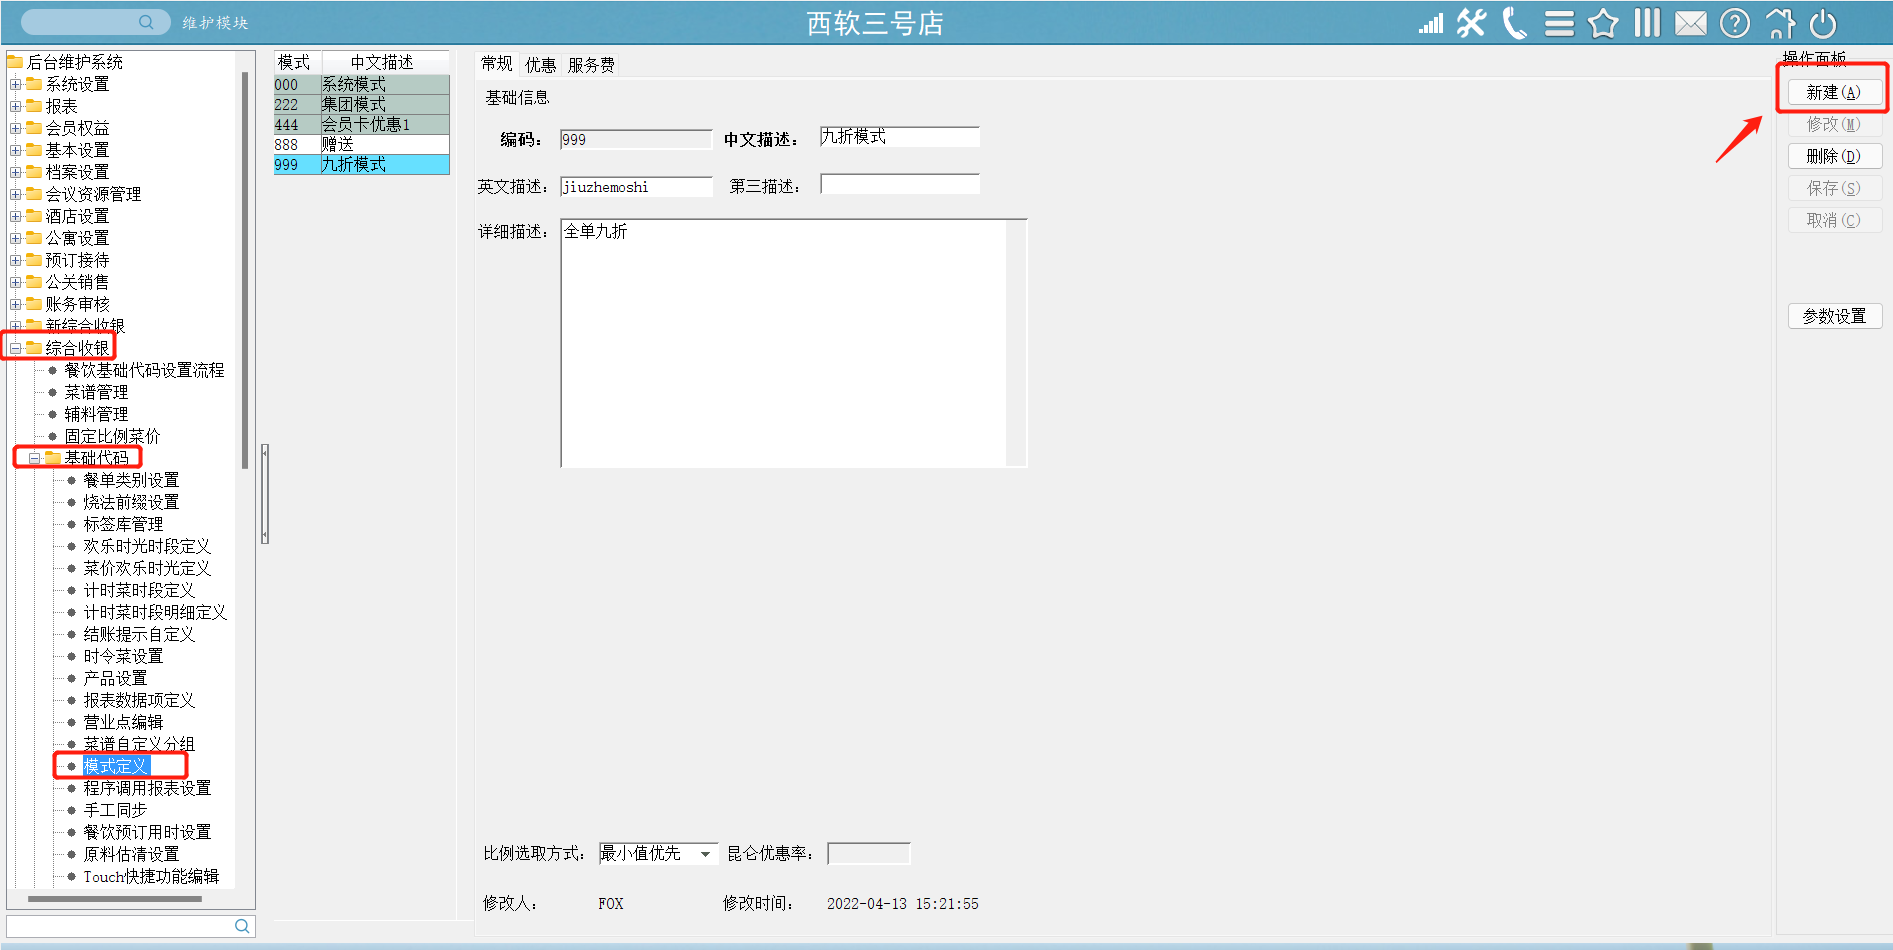The width and height of the screenshot is (1893, 950).
Task: Select the 营业点编辑 tree item
Action: tap(123, 722)
